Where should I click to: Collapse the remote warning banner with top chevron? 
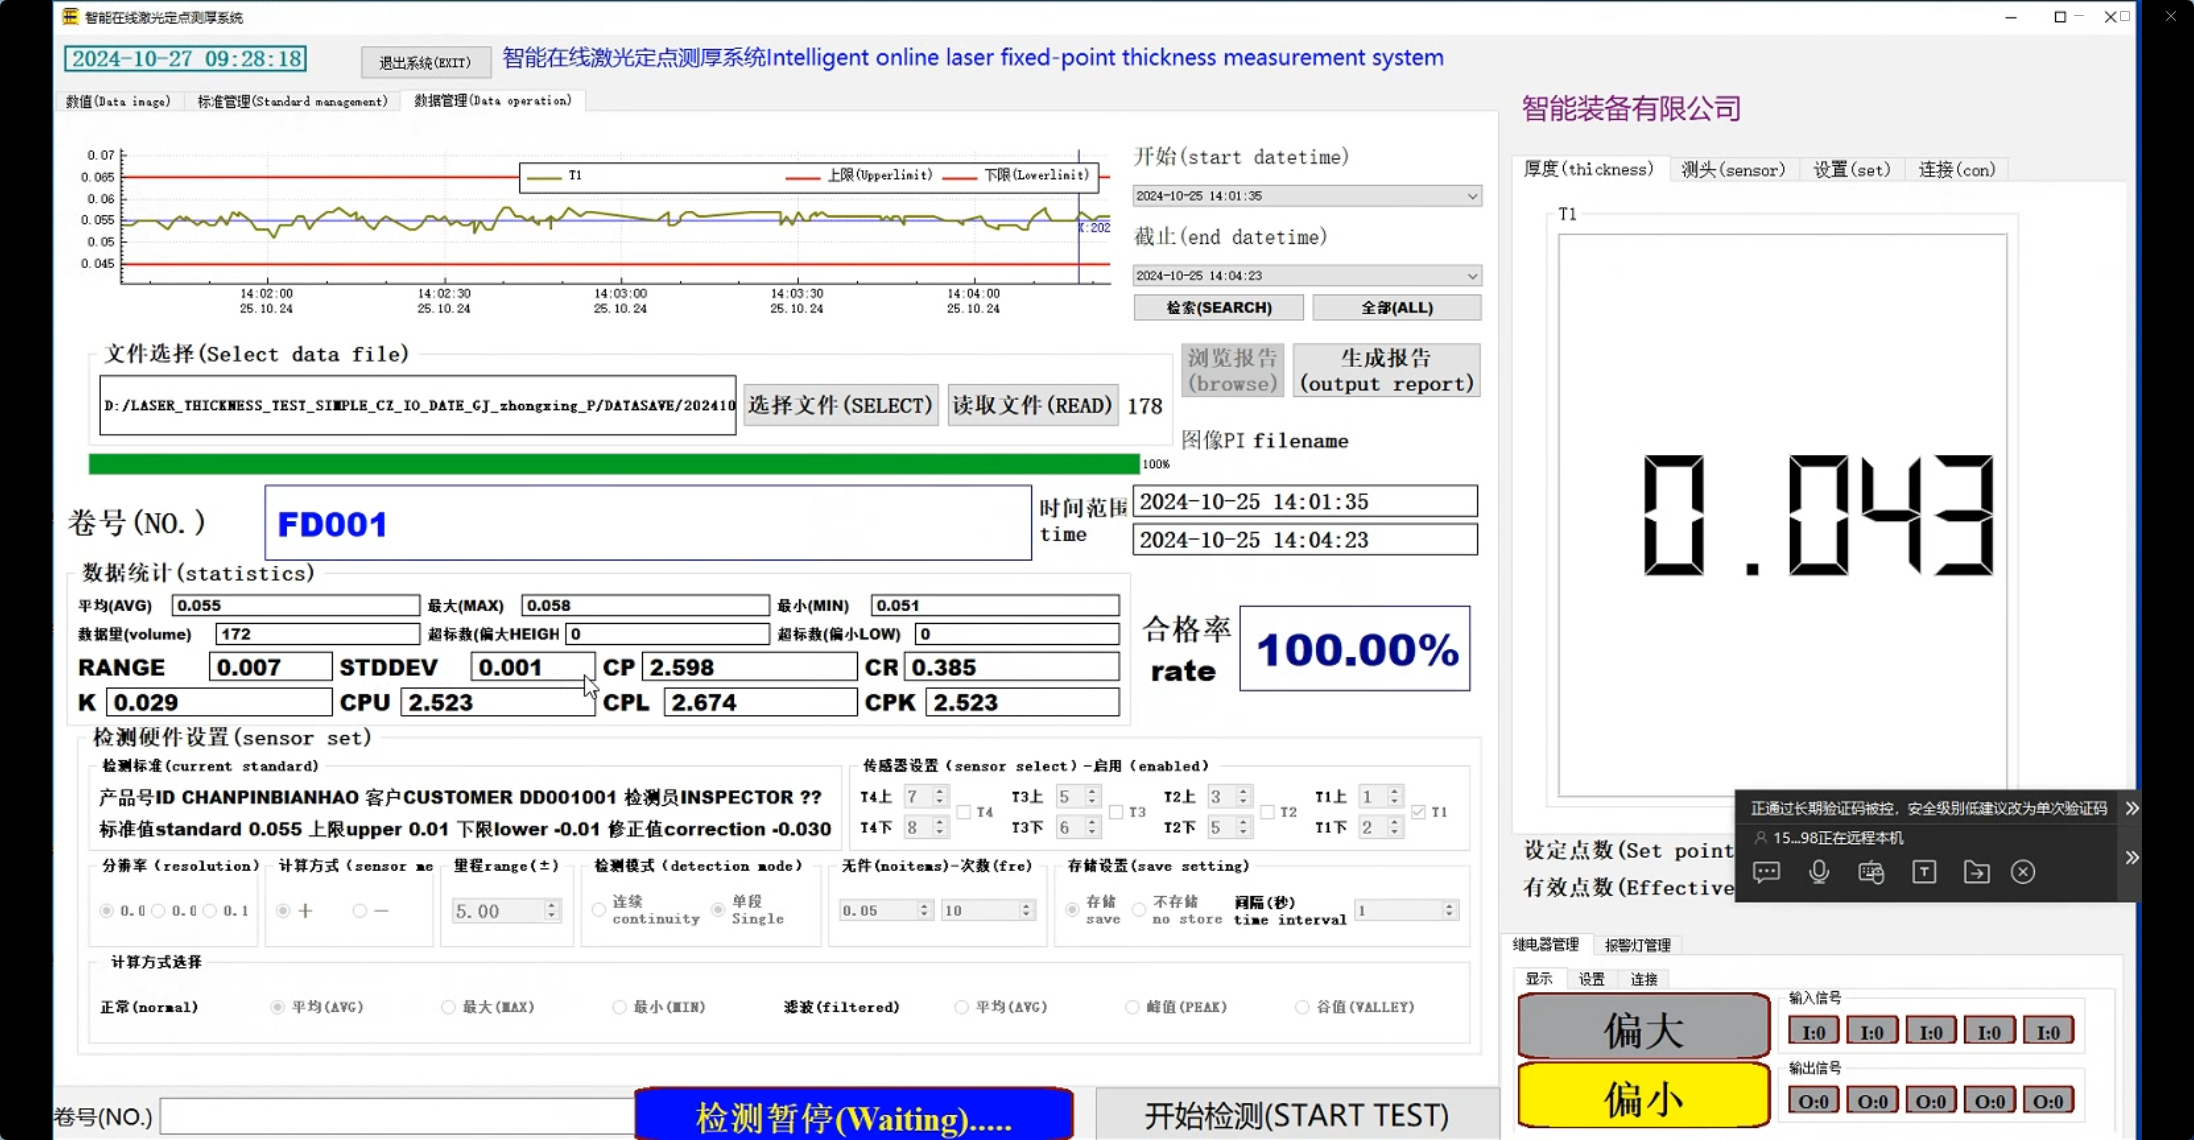pos(2132,808)
